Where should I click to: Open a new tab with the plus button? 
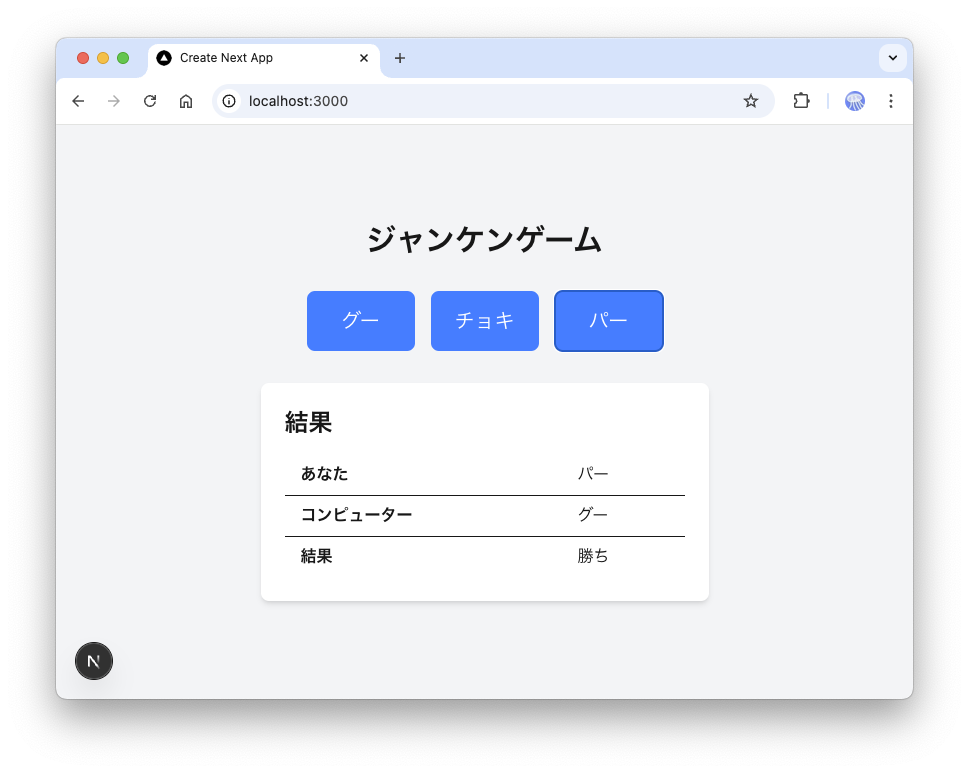point(400,58)
